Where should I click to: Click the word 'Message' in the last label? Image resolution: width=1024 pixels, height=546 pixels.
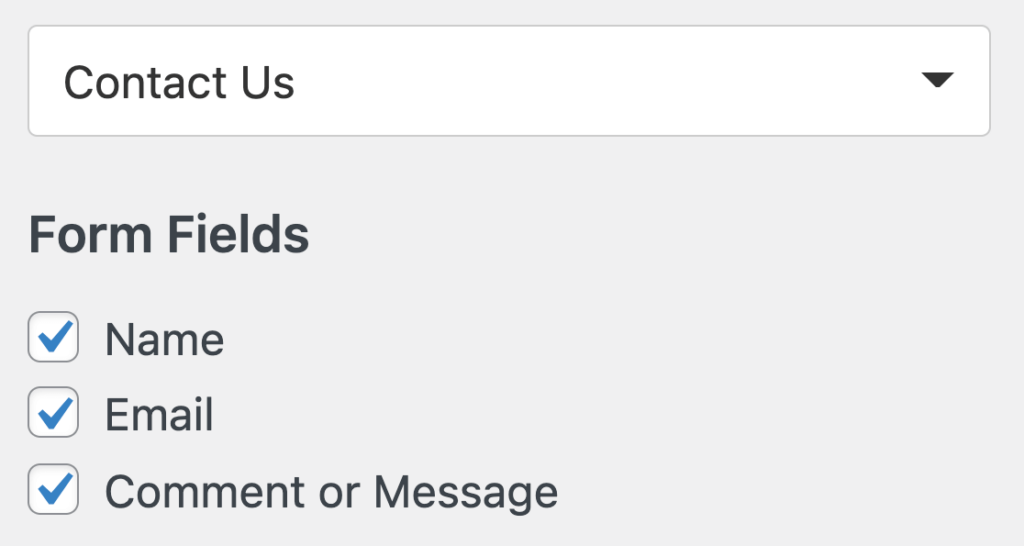(465, 492)
